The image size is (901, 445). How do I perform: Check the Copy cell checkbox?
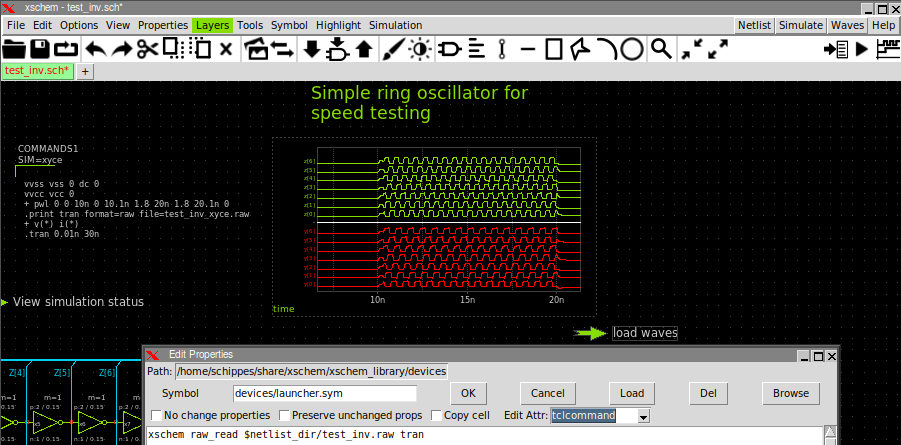pyautogui.click(x=437, y=415)
